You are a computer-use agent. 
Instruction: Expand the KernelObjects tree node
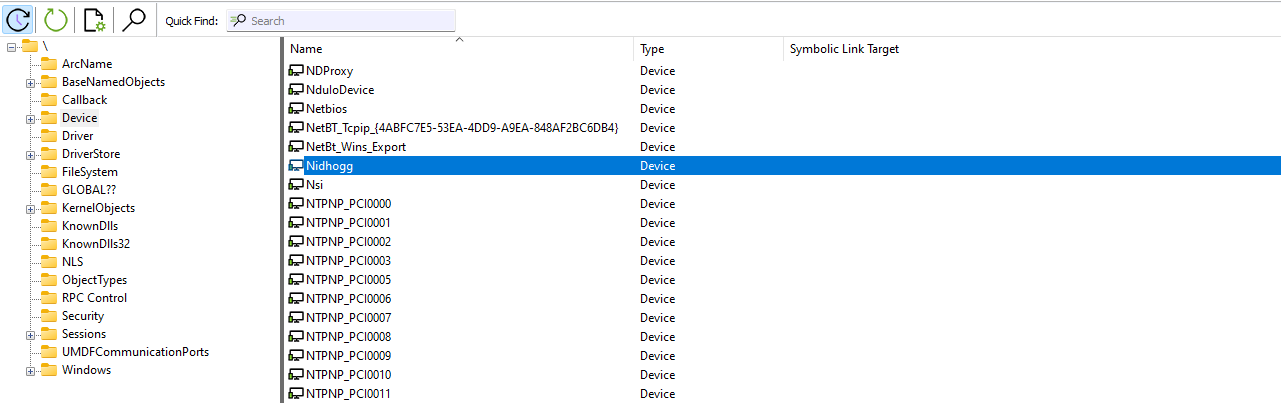31,208
